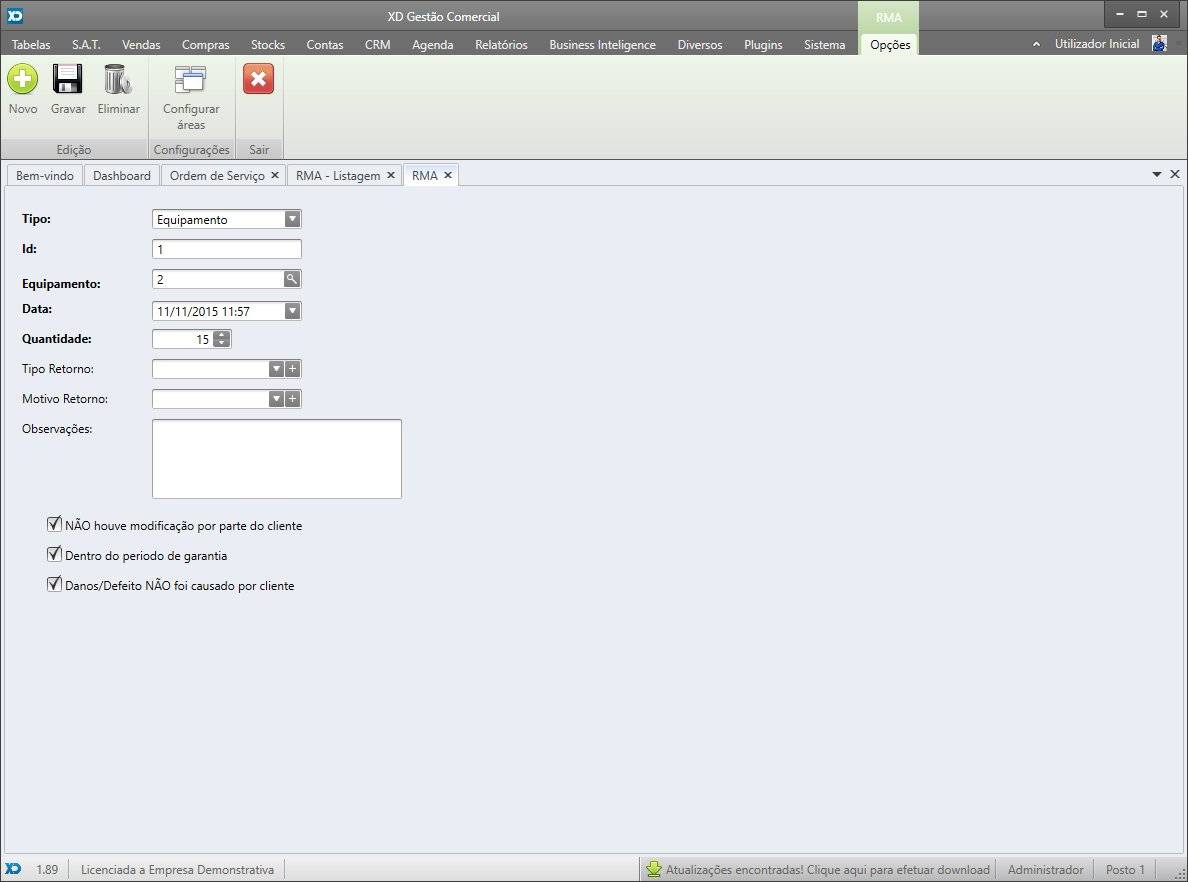The image size is (1188, 882).
Task: Expand the Tipo Retorno dropdown list
Action: (x=276, y=369)
